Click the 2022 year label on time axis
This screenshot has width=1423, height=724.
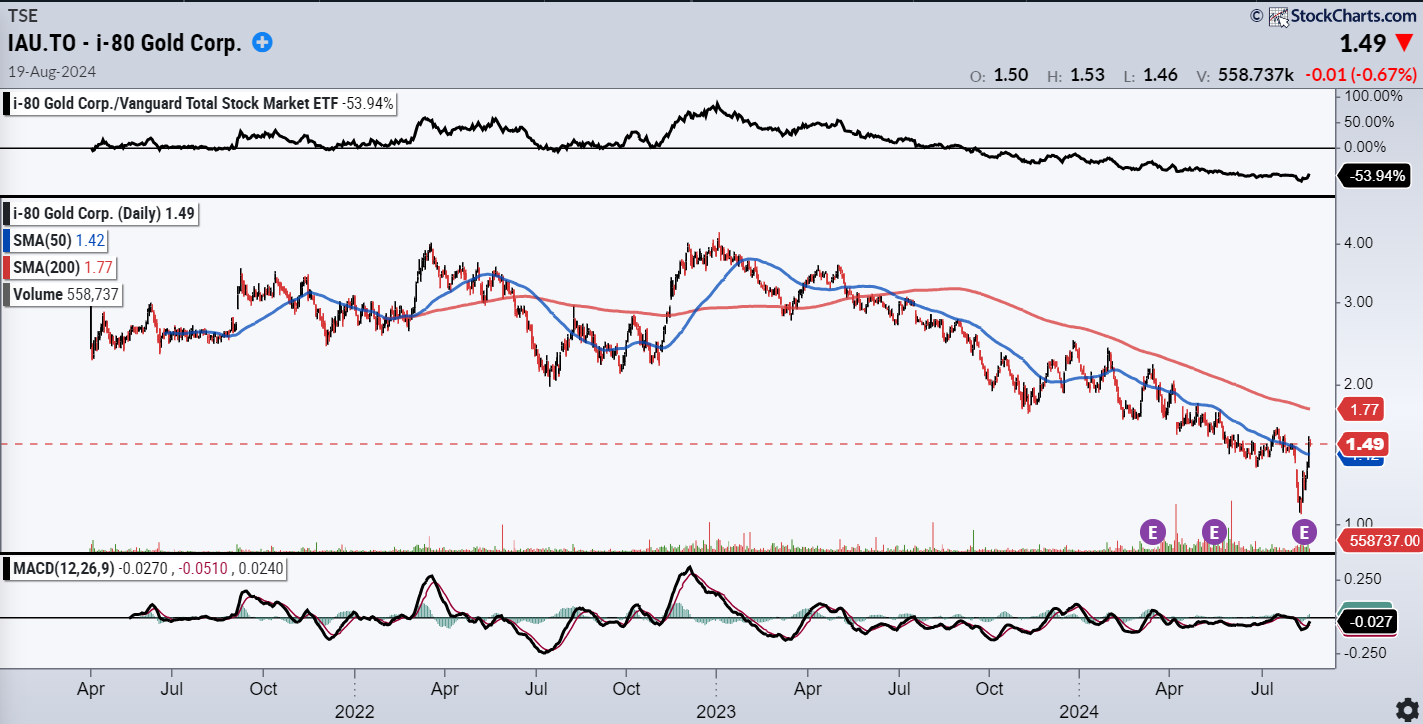354,713
